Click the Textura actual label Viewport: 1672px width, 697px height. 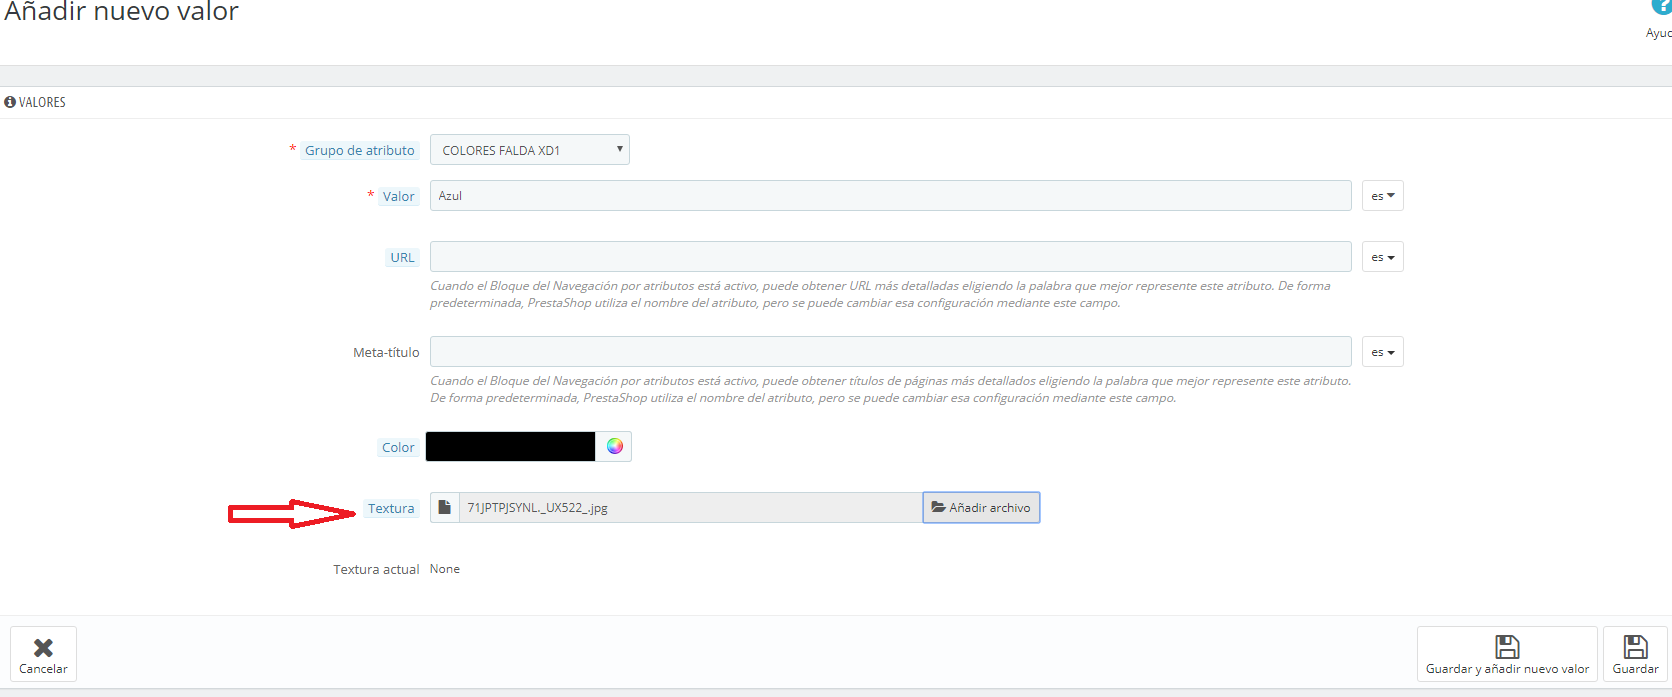tap(376, 570)
